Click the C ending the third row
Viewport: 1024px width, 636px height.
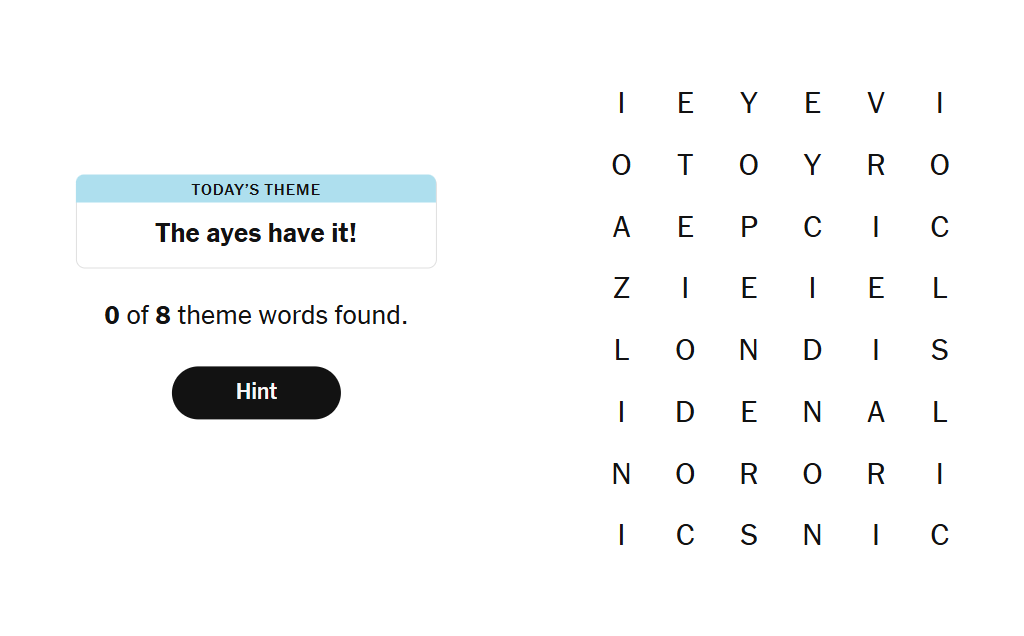[940, 227]
